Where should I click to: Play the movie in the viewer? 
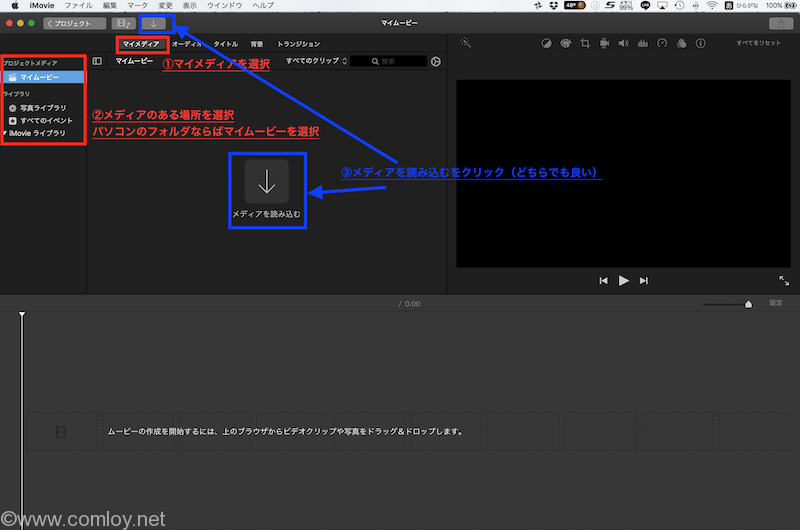pos(623,281)
